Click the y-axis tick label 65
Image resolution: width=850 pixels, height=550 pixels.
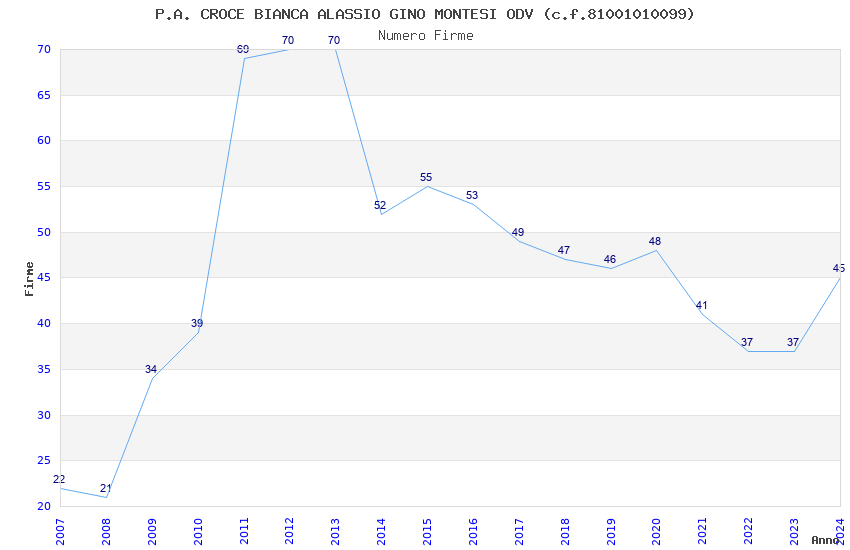[44, 95]
